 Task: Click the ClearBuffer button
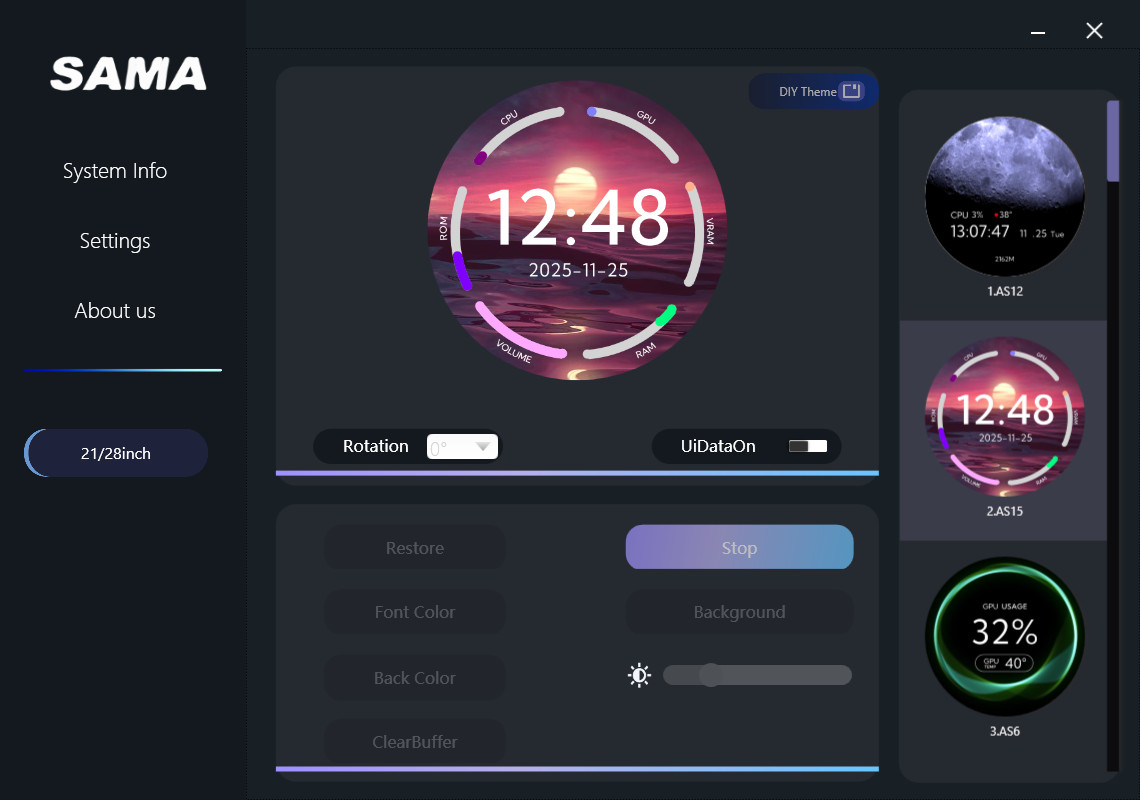[x=414, y=742]
